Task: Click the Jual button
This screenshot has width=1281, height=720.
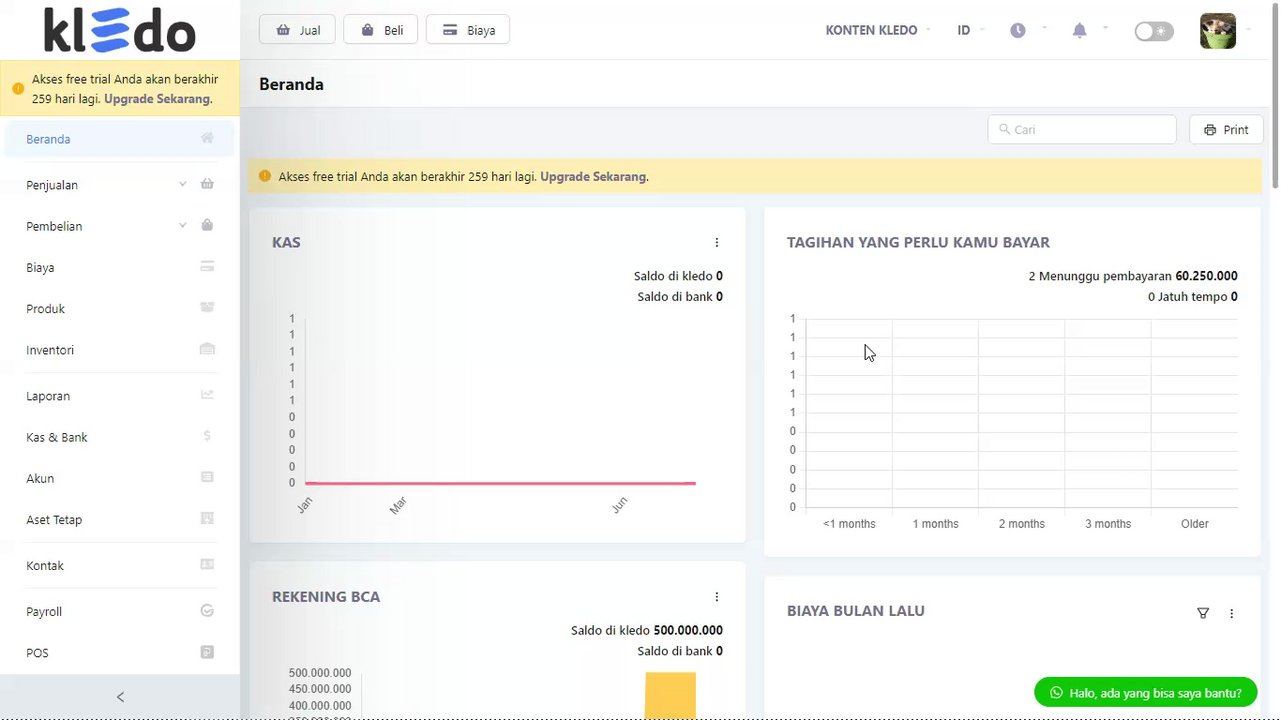Action: tap(298, 30)
